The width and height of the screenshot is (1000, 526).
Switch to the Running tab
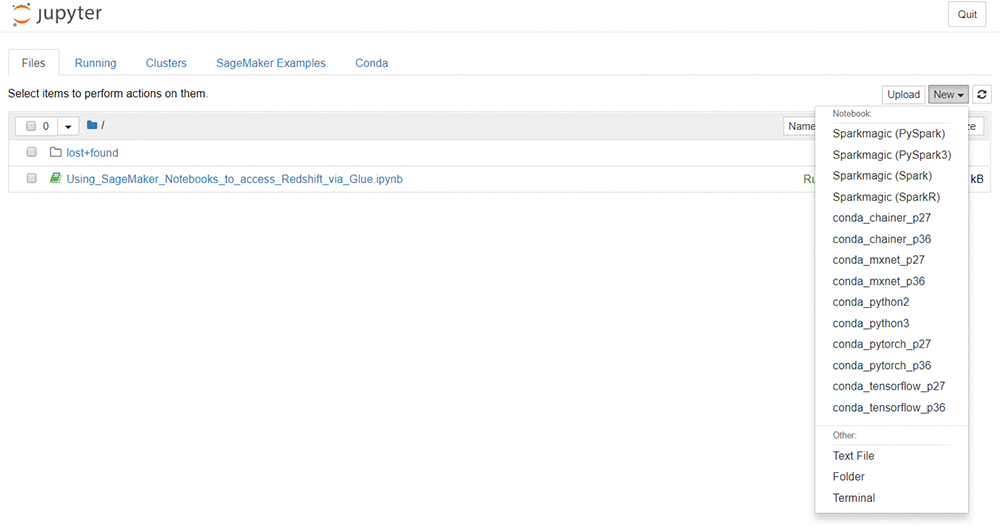coord(96,63)
